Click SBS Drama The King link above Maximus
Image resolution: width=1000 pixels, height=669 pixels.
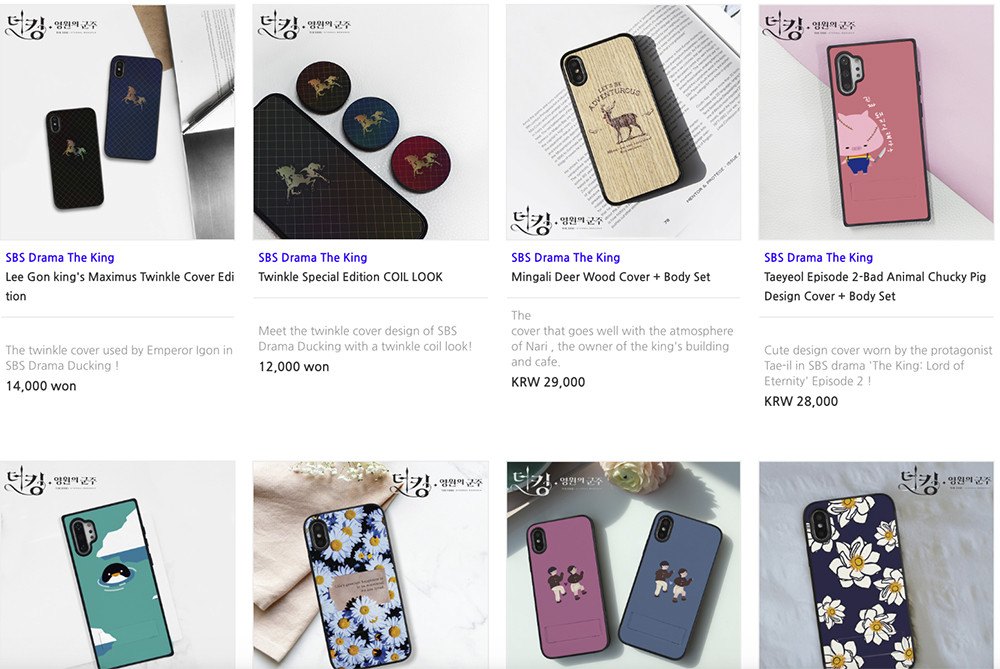pos(60,257)
